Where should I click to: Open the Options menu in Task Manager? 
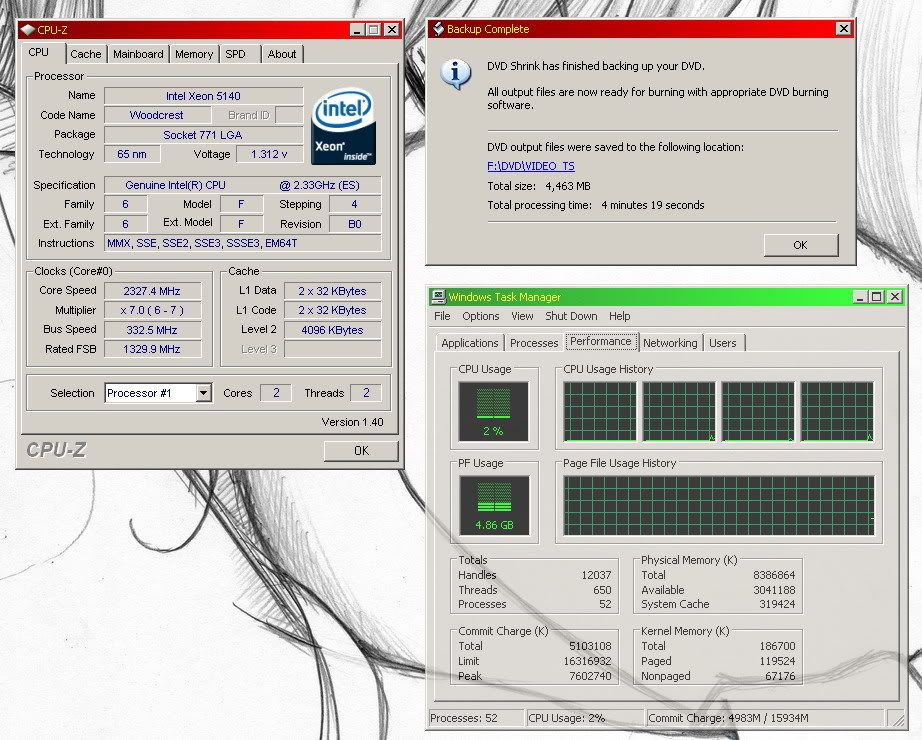tap(480, 316)
